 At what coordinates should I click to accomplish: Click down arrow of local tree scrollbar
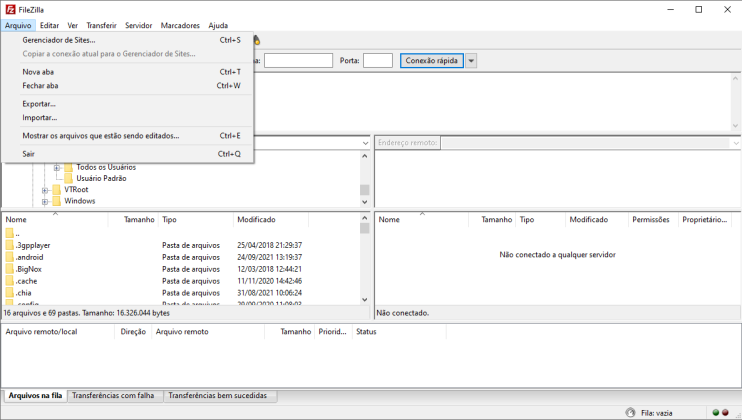[x=364, y=202]
